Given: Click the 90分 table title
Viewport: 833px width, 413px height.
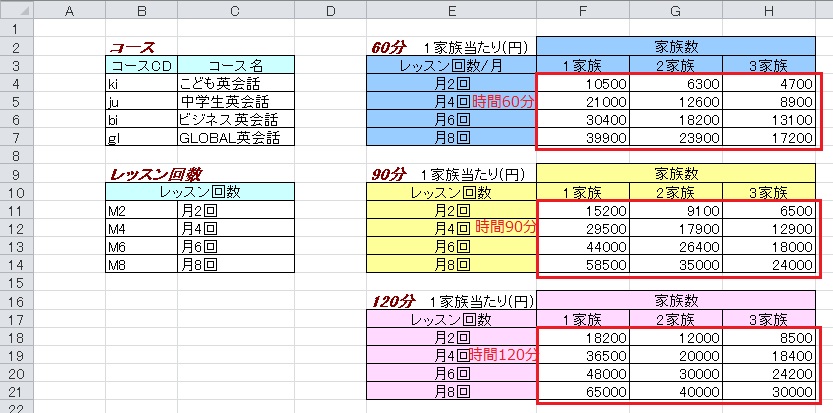Looking at the screenshot, I should tap(388, 174).
